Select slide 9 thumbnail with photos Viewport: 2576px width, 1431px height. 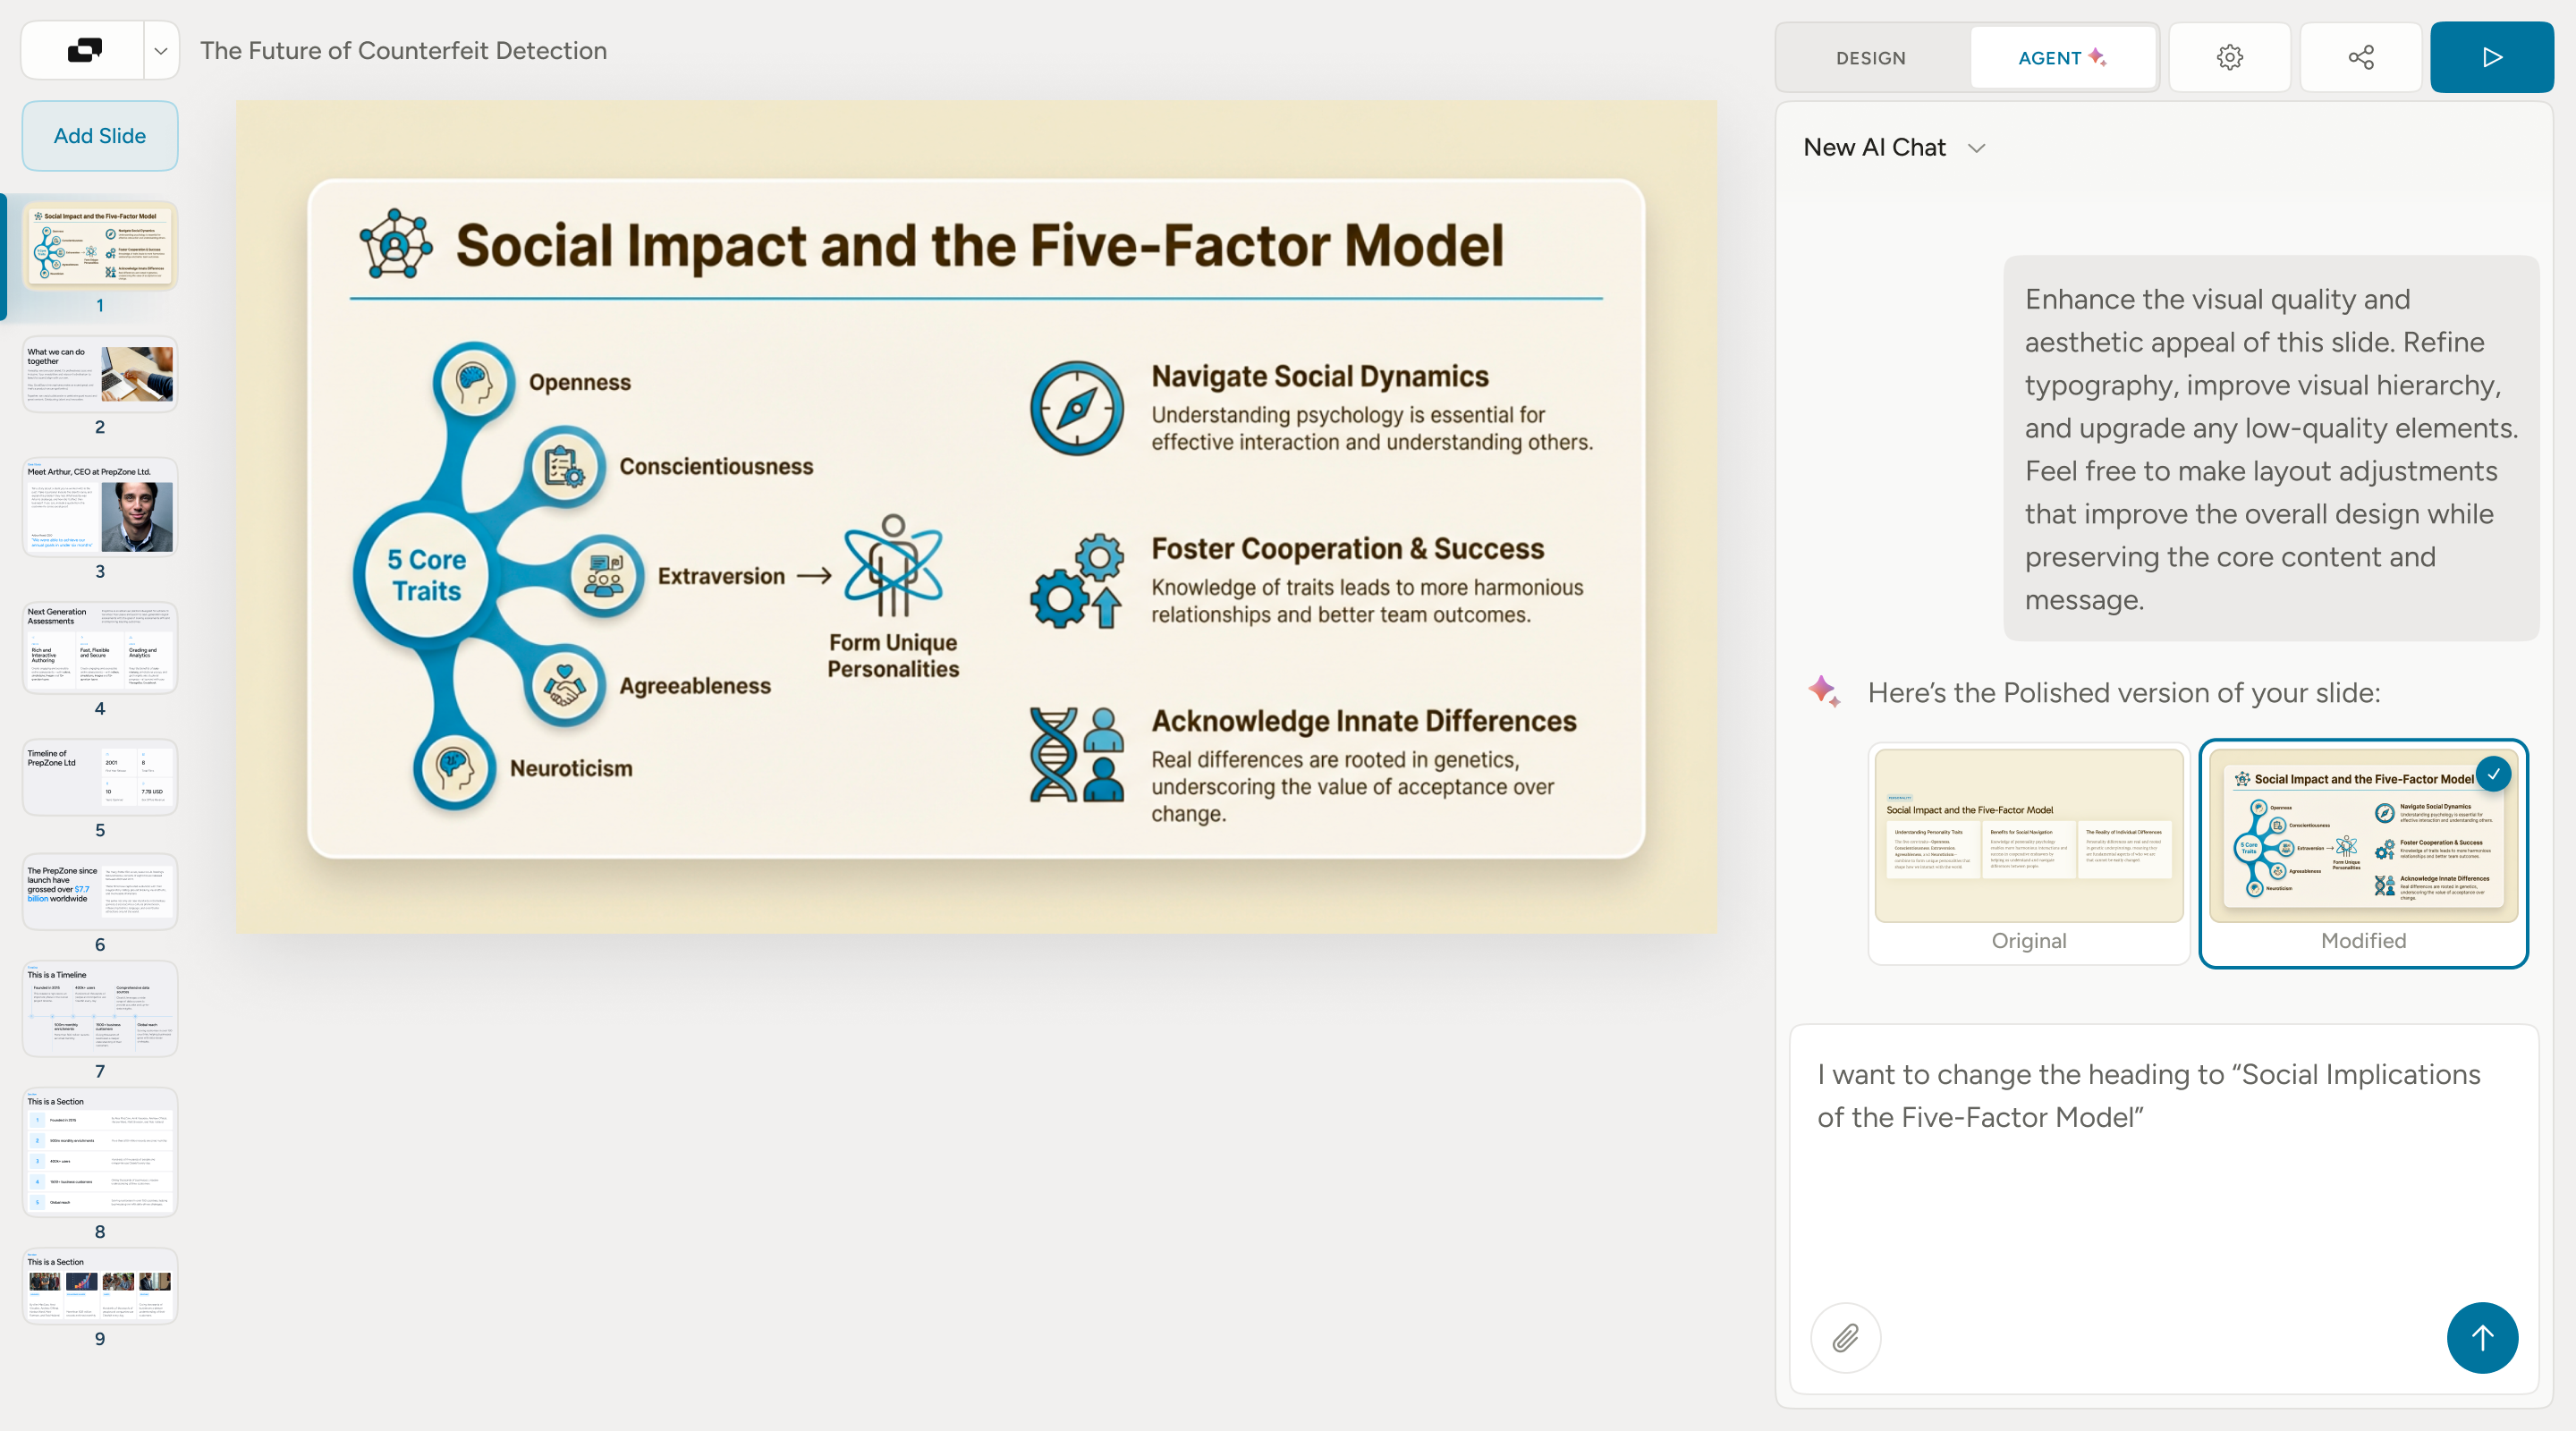[100, 1286]
